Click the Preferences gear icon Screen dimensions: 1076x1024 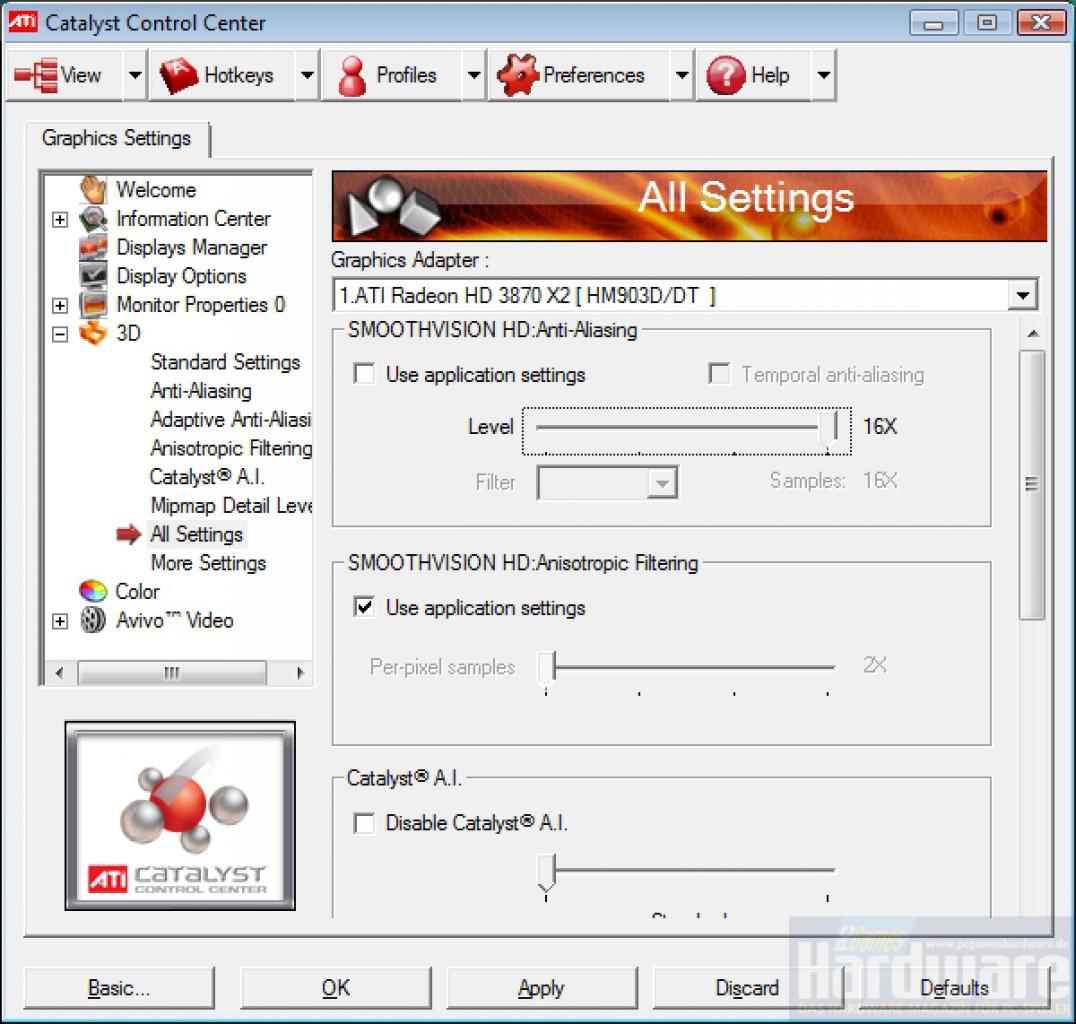pos(517,75)
